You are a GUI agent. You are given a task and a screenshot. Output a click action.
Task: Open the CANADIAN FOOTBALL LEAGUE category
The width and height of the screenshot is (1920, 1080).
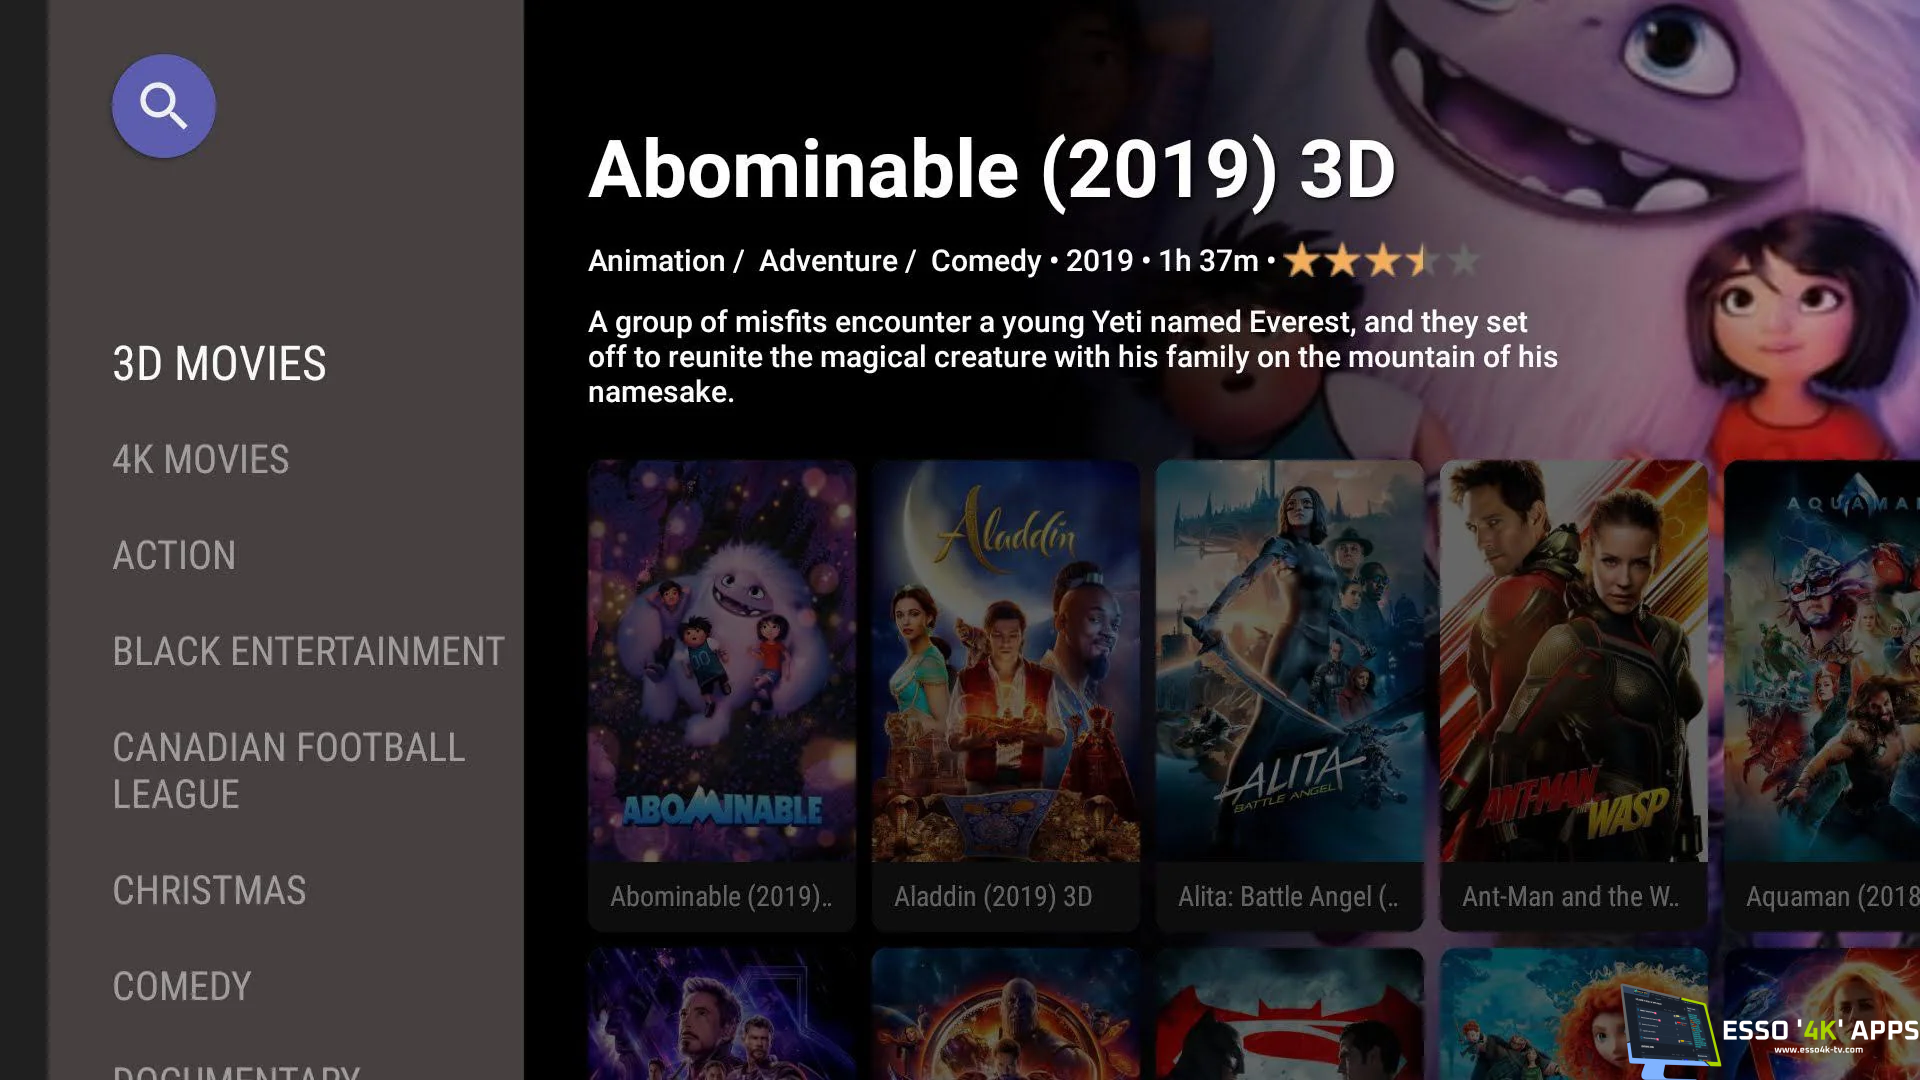point(289,771)
